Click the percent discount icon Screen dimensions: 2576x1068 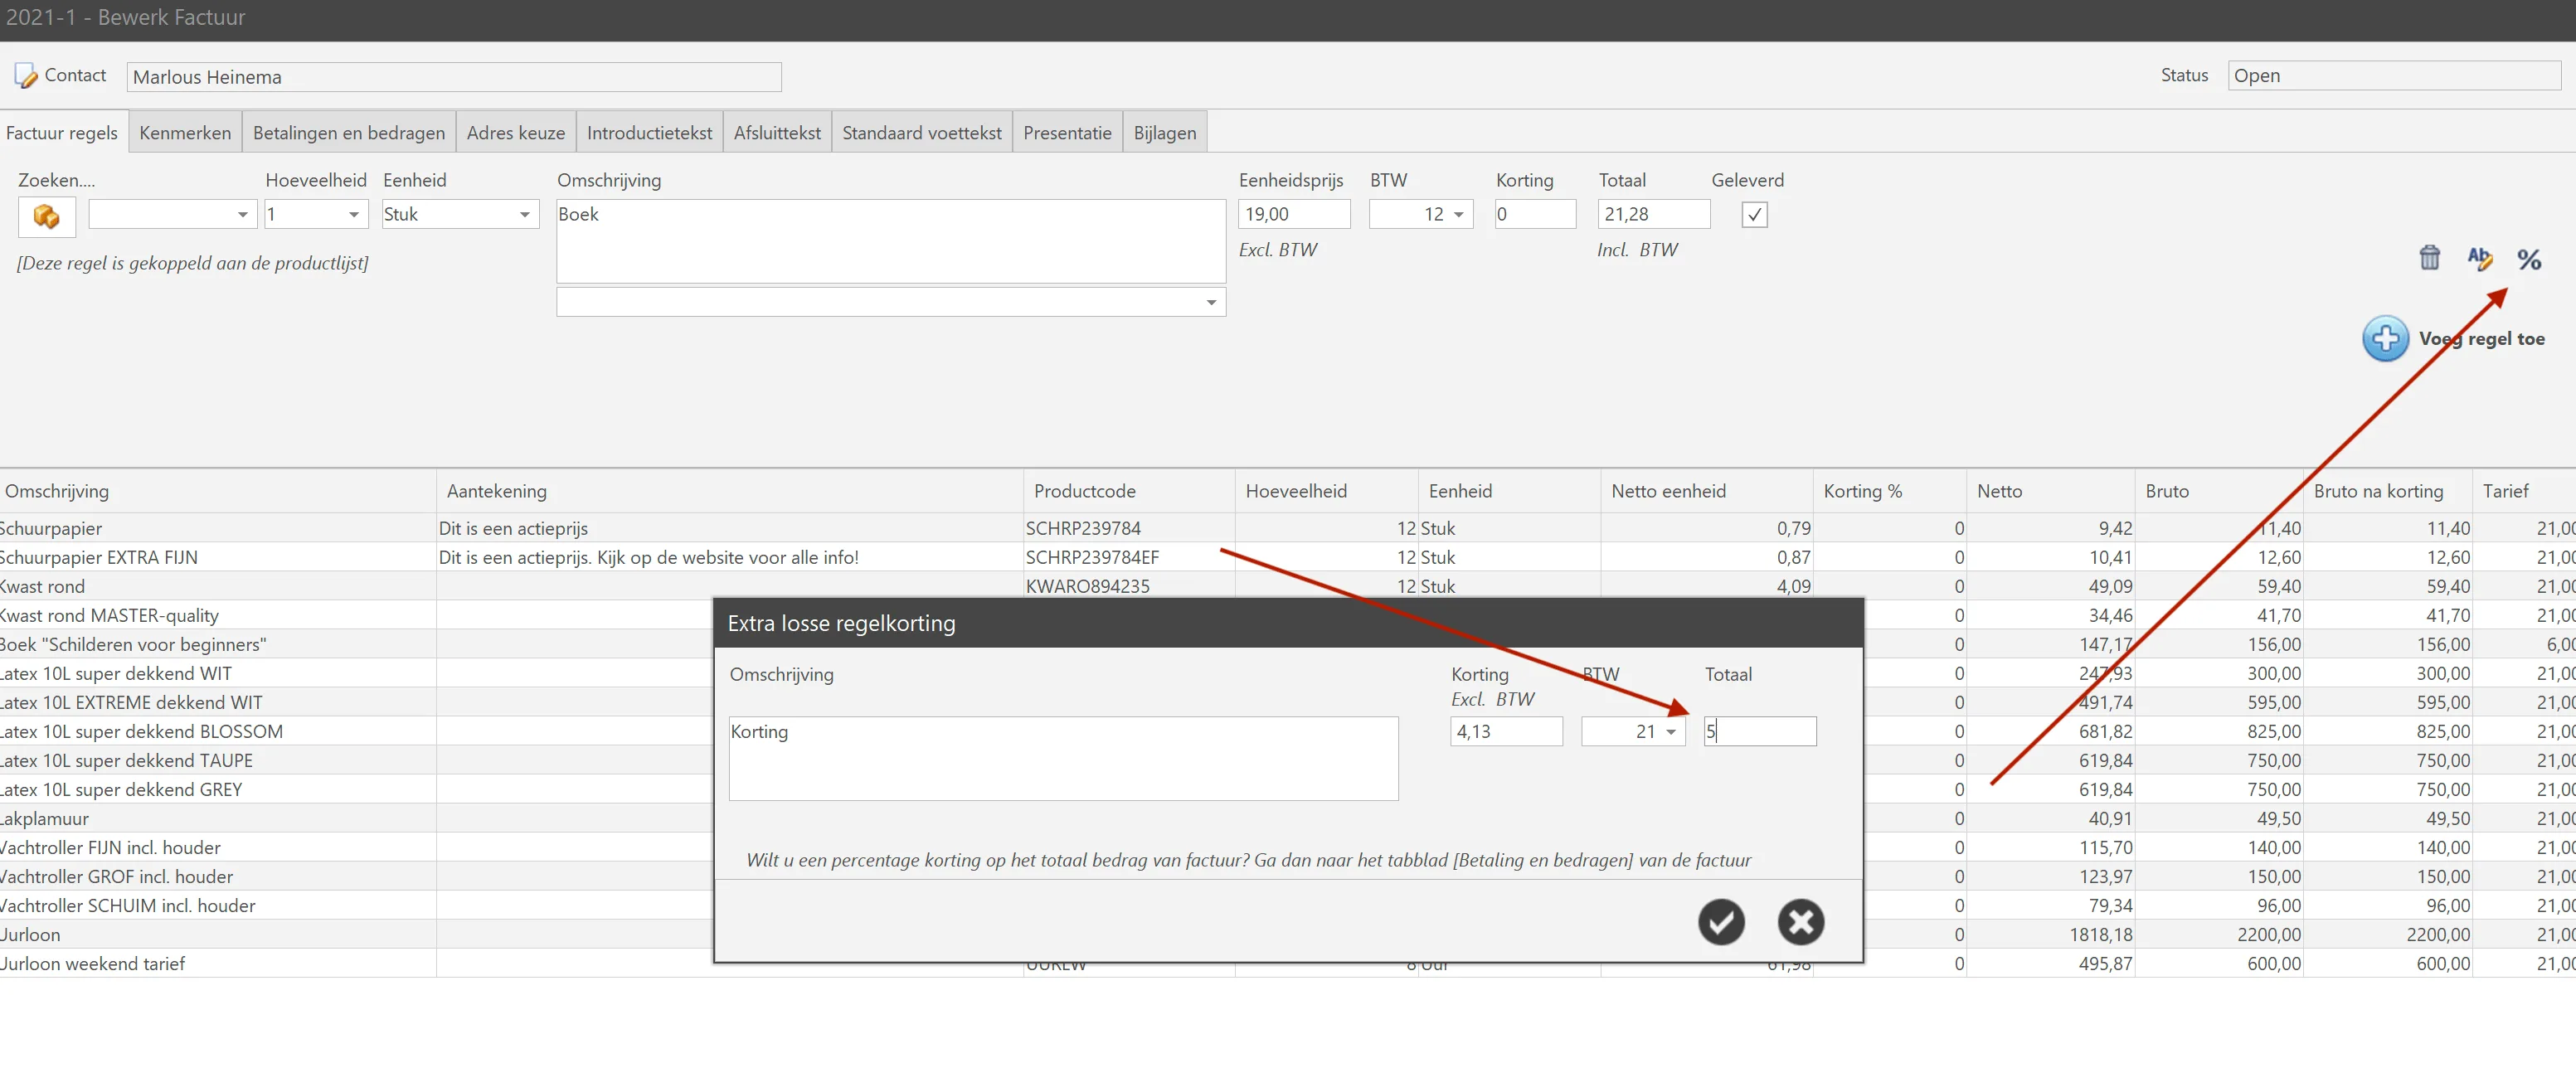(x=2529, y=259)
